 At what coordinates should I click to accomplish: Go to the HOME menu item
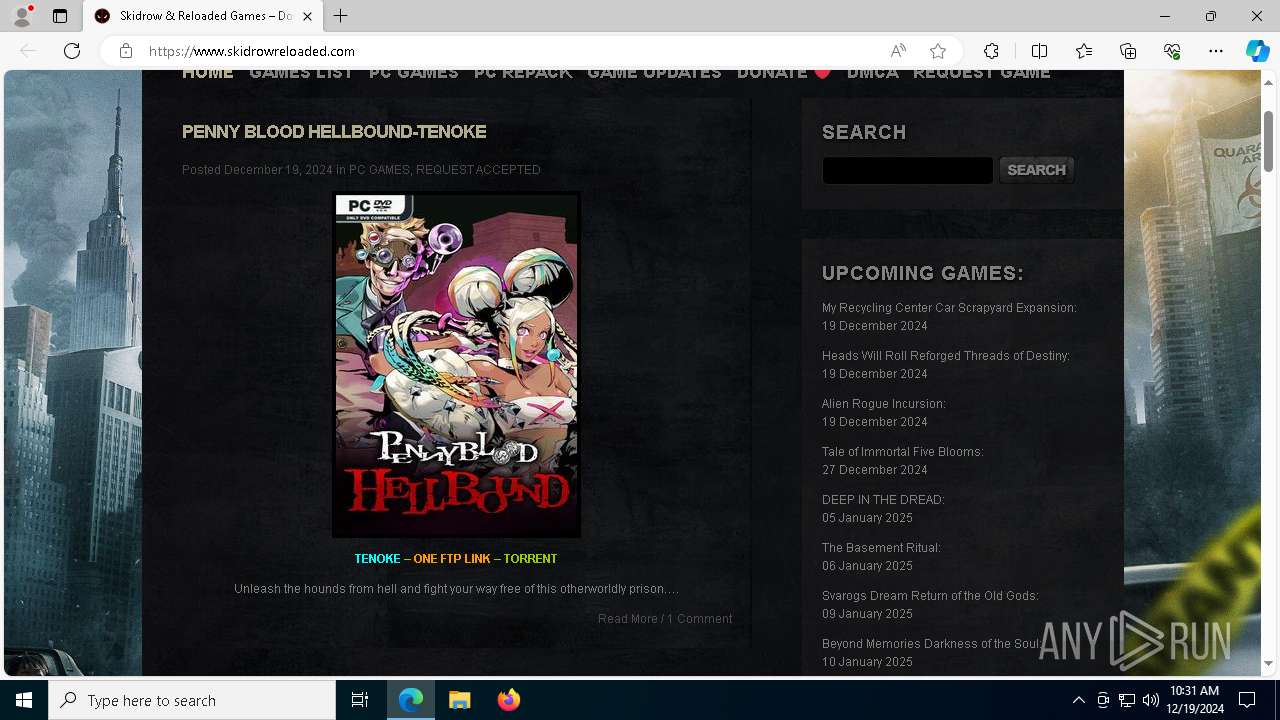click(x=207, y=73)
